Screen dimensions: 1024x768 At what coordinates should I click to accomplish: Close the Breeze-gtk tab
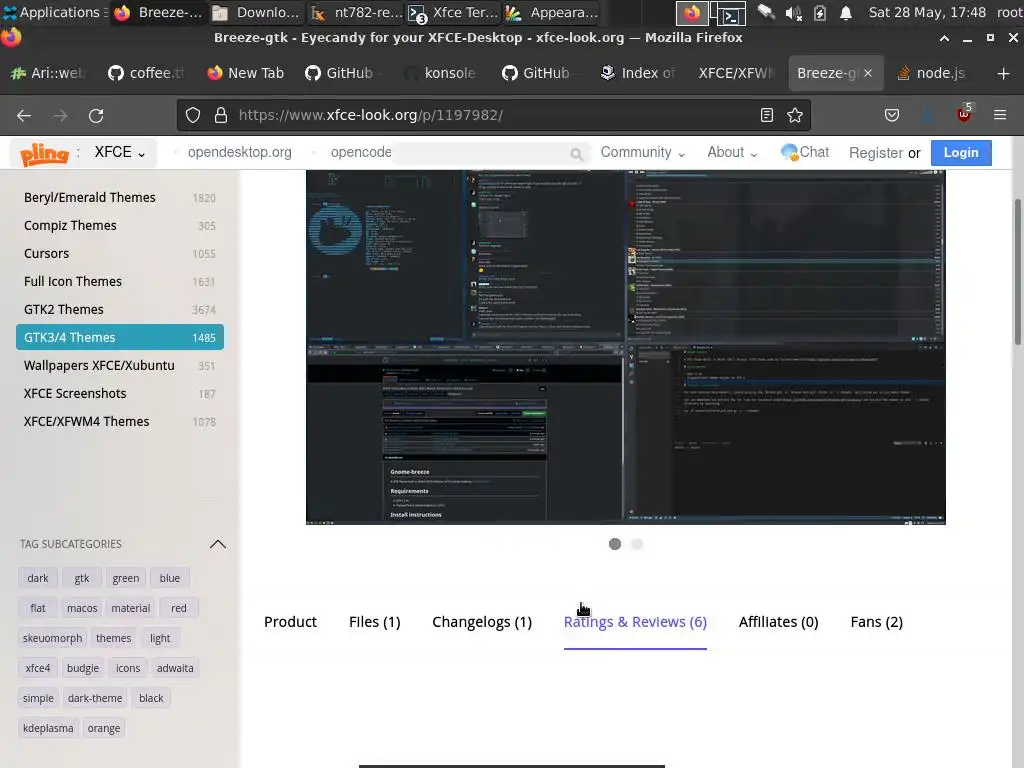868,73
